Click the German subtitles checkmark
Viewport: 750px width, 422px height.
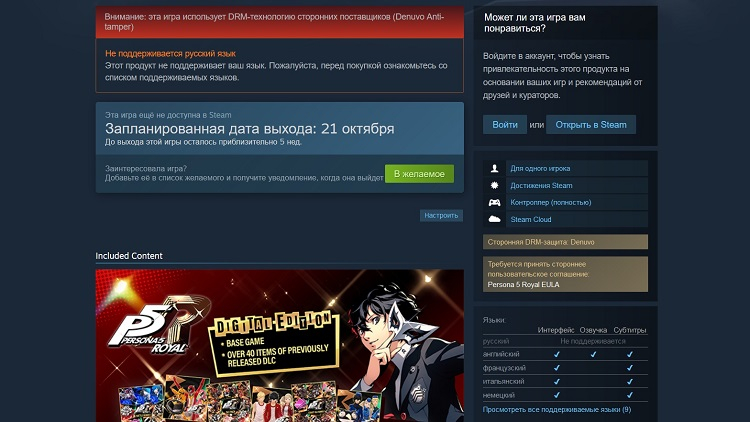629,395
